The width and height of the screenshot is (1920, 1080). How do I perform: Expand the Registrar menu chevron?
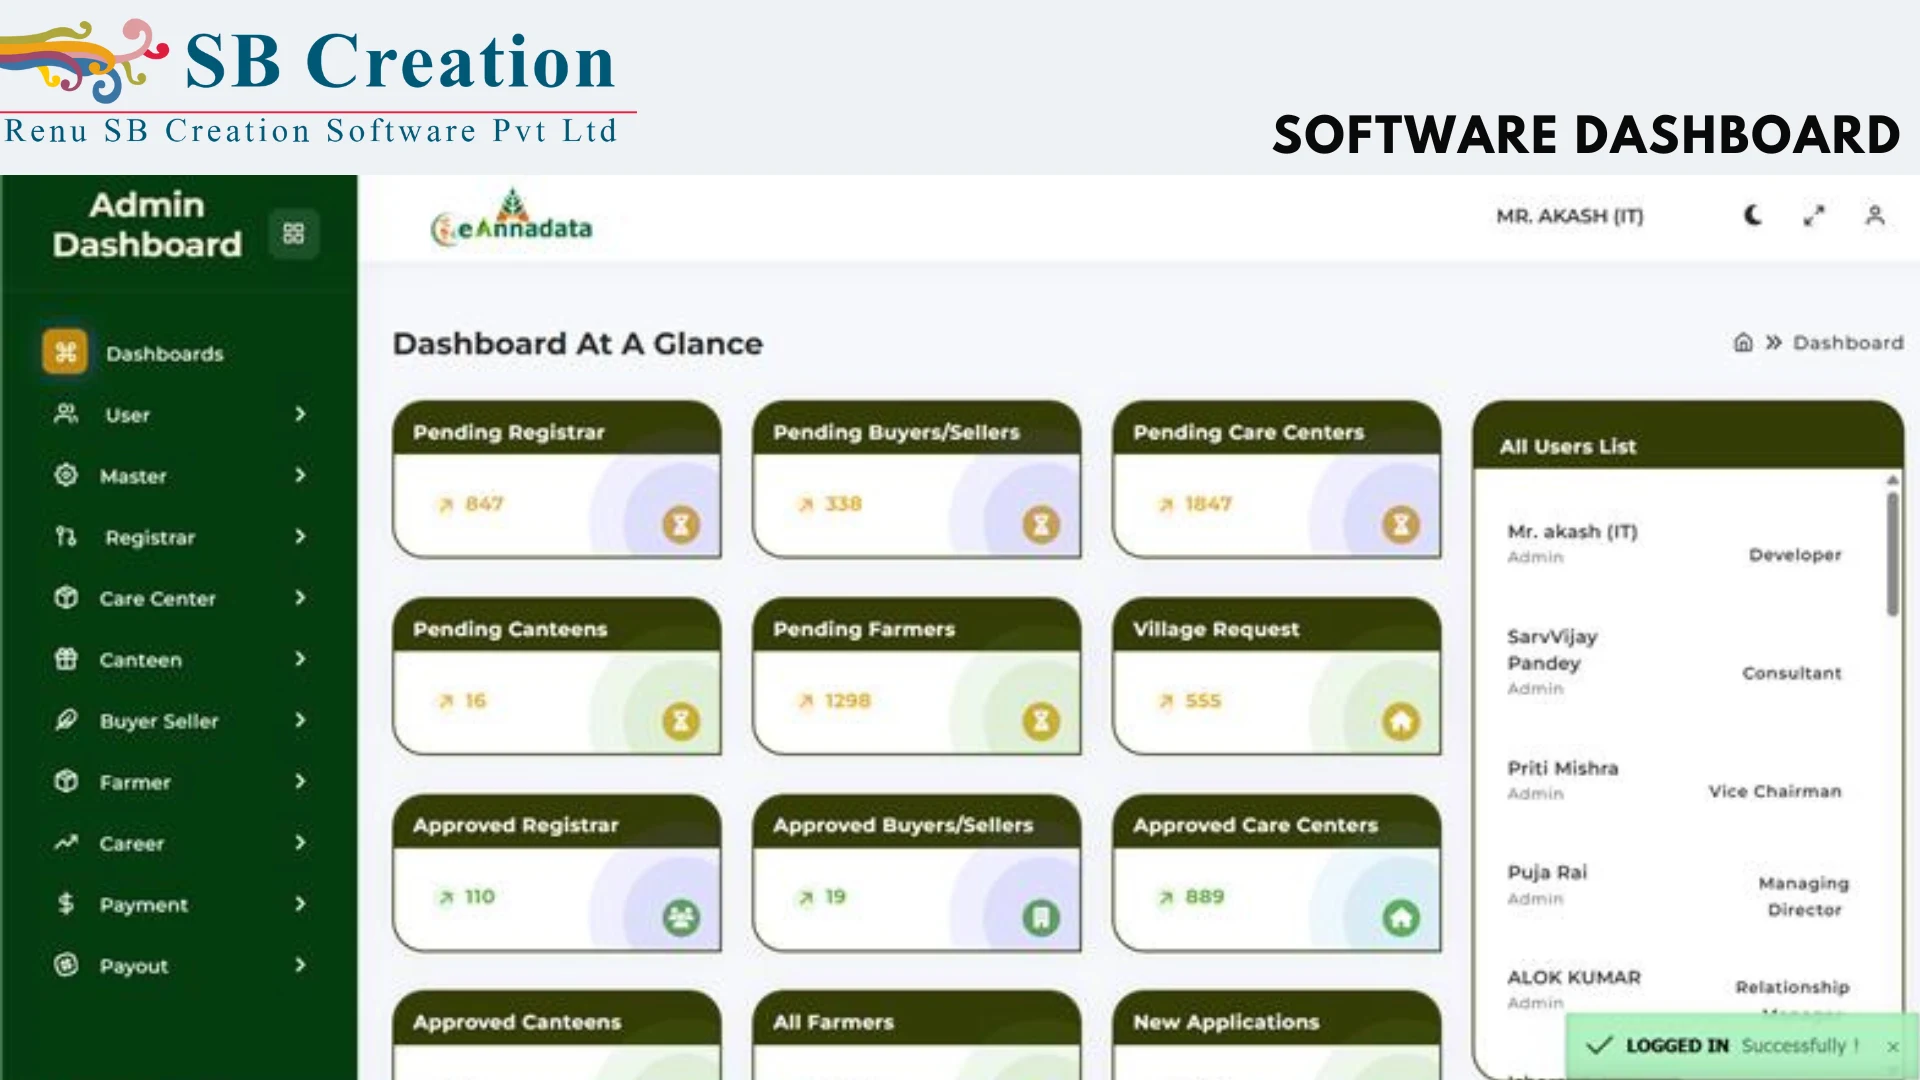click(300, 536)
